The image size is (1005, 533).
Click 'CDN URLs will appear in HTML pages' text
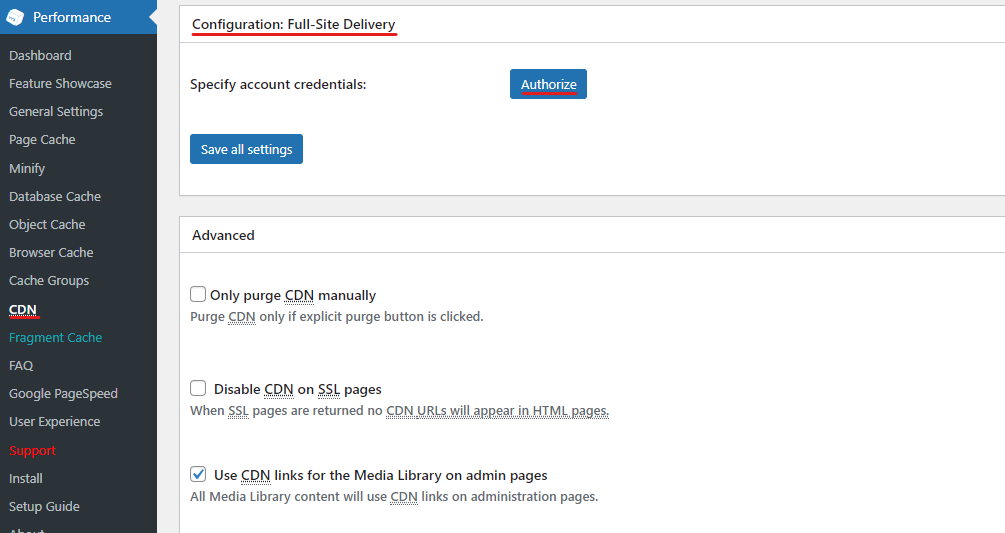click(497, 411)
